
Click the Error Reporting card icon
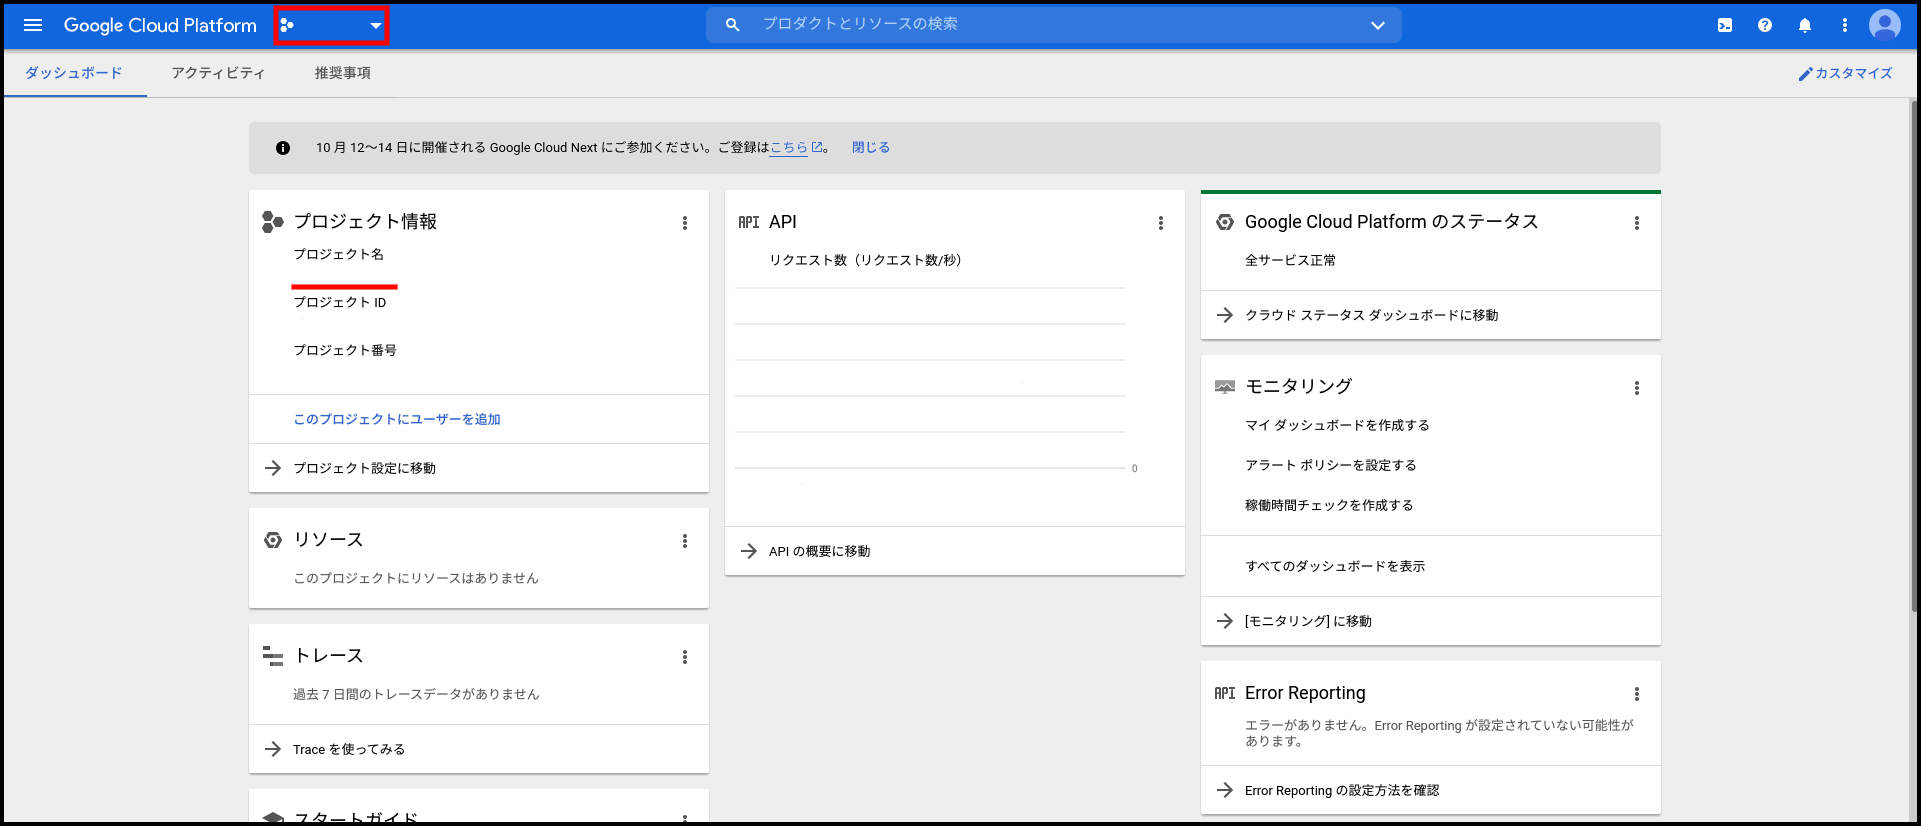pos(1225,693)
